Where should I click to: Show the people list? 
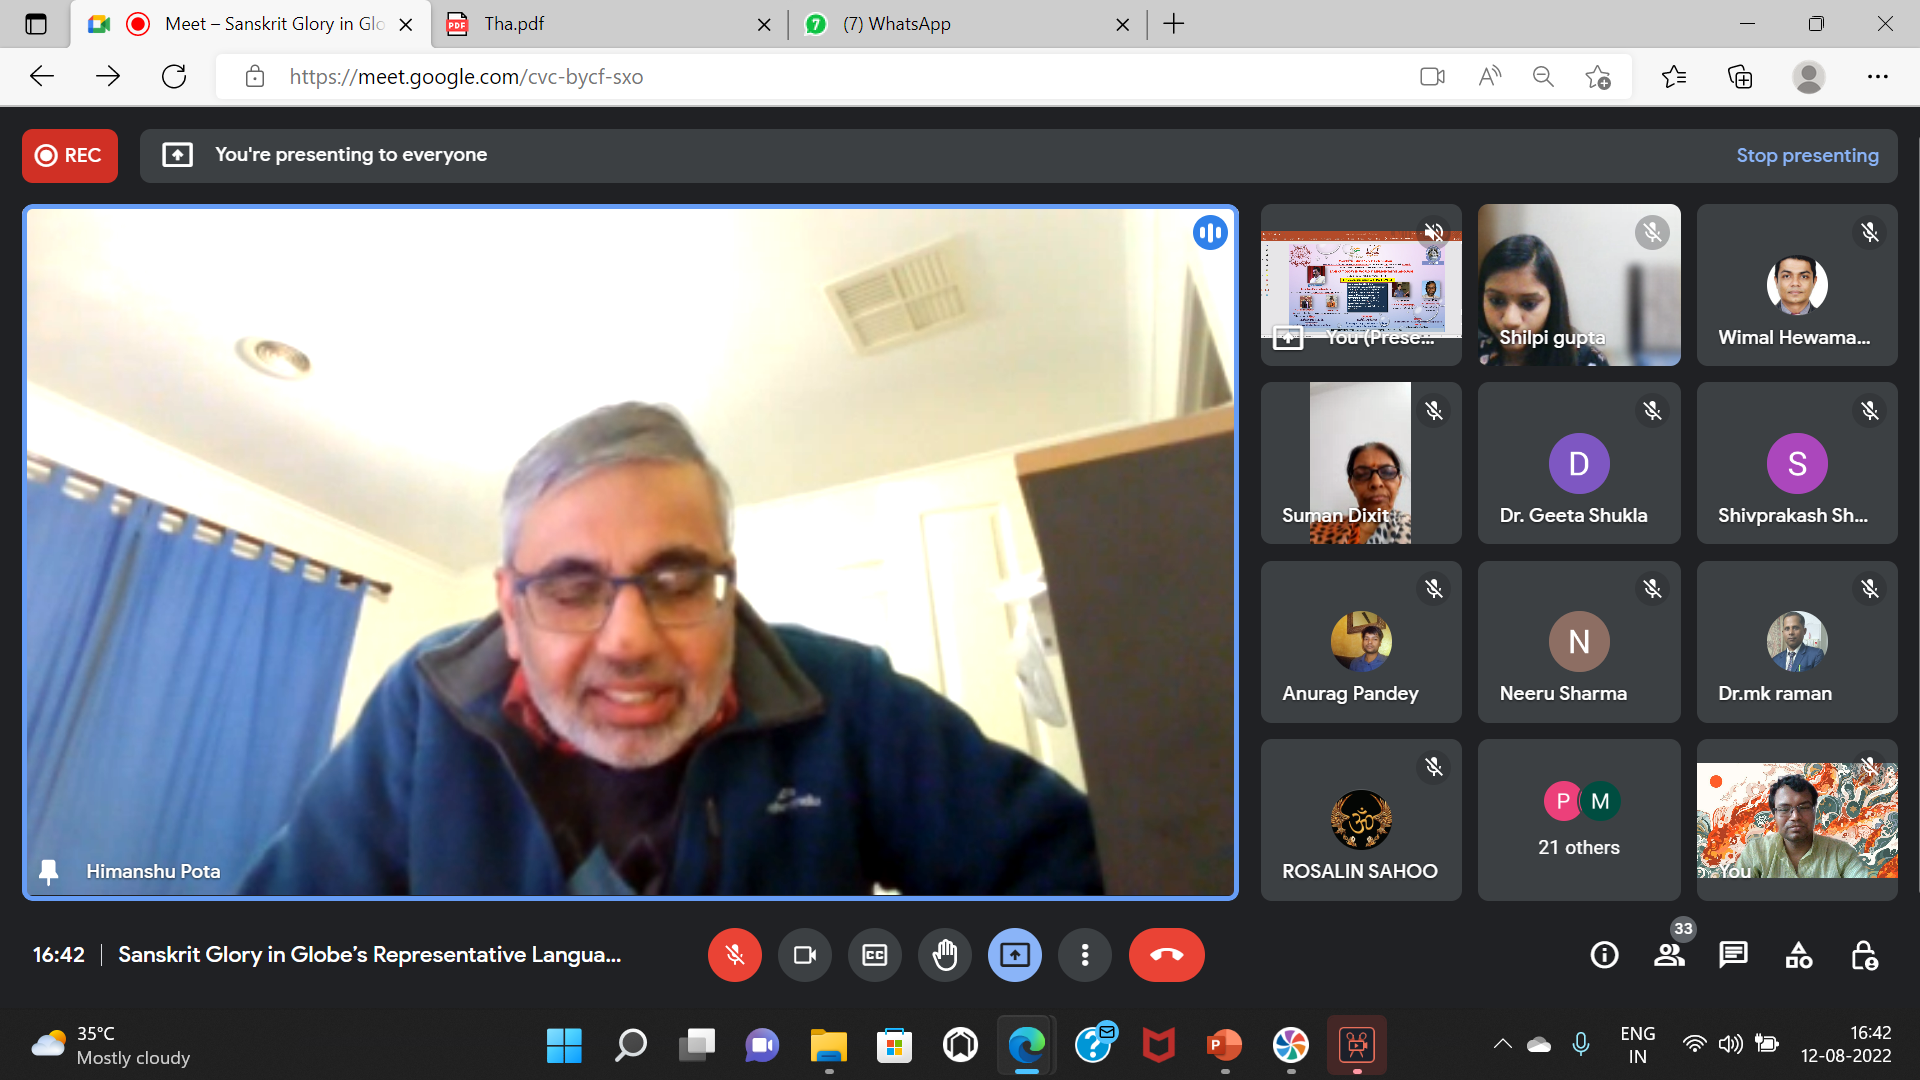(x=1669, y=955)
